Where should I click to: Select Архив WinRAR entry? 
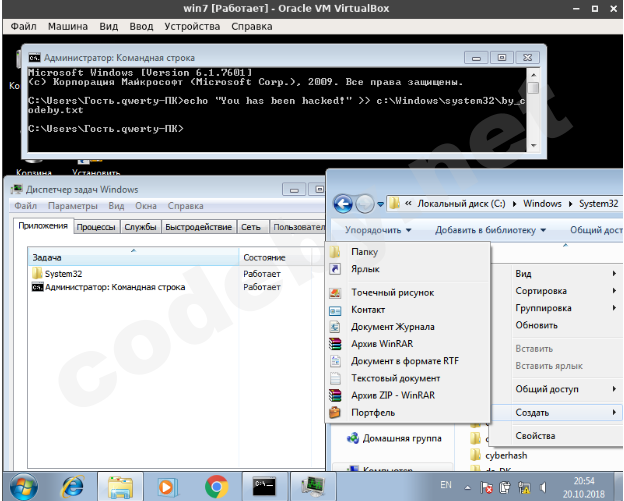pyautogui.click(x=408, y=344)
